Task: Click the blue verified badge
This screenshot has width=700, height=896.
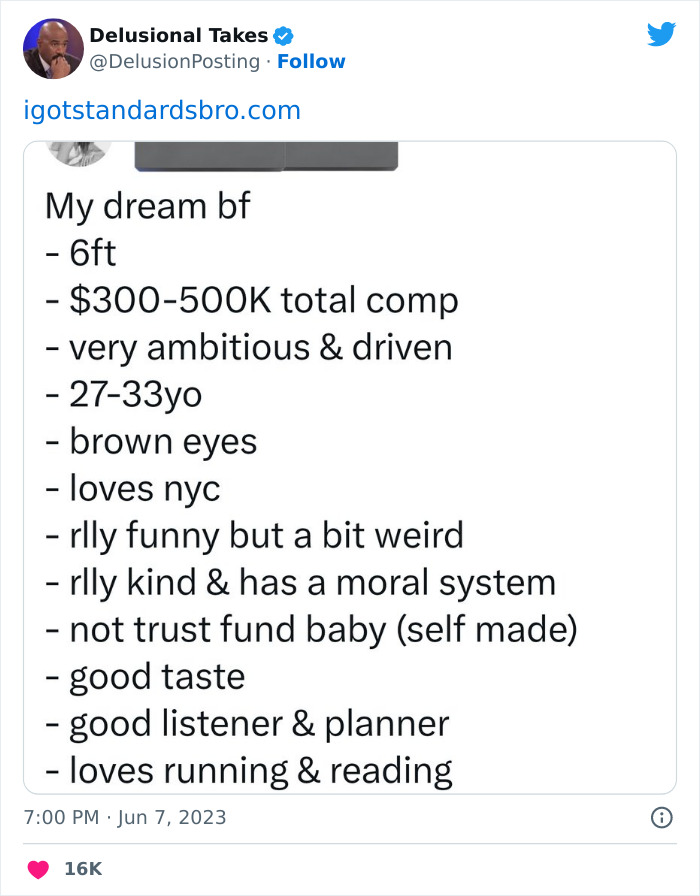Action: click(x=283, y=36)
